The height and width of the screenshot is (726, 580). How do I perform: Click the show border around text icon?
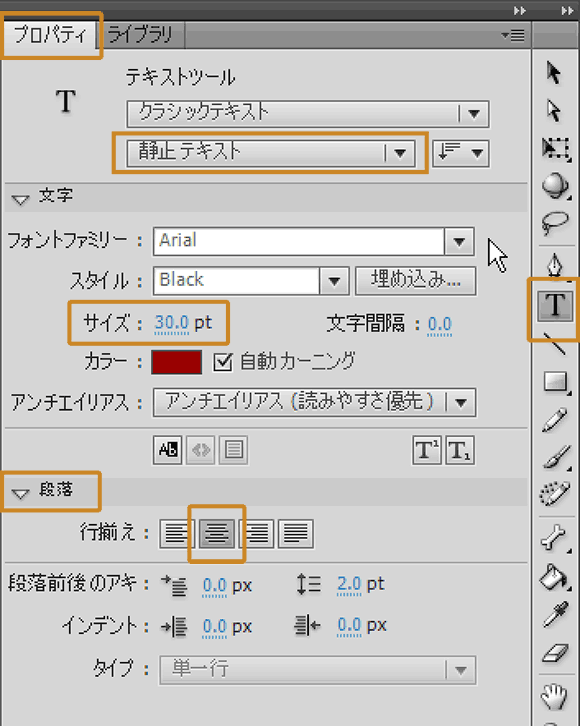[x=234, y=450]
